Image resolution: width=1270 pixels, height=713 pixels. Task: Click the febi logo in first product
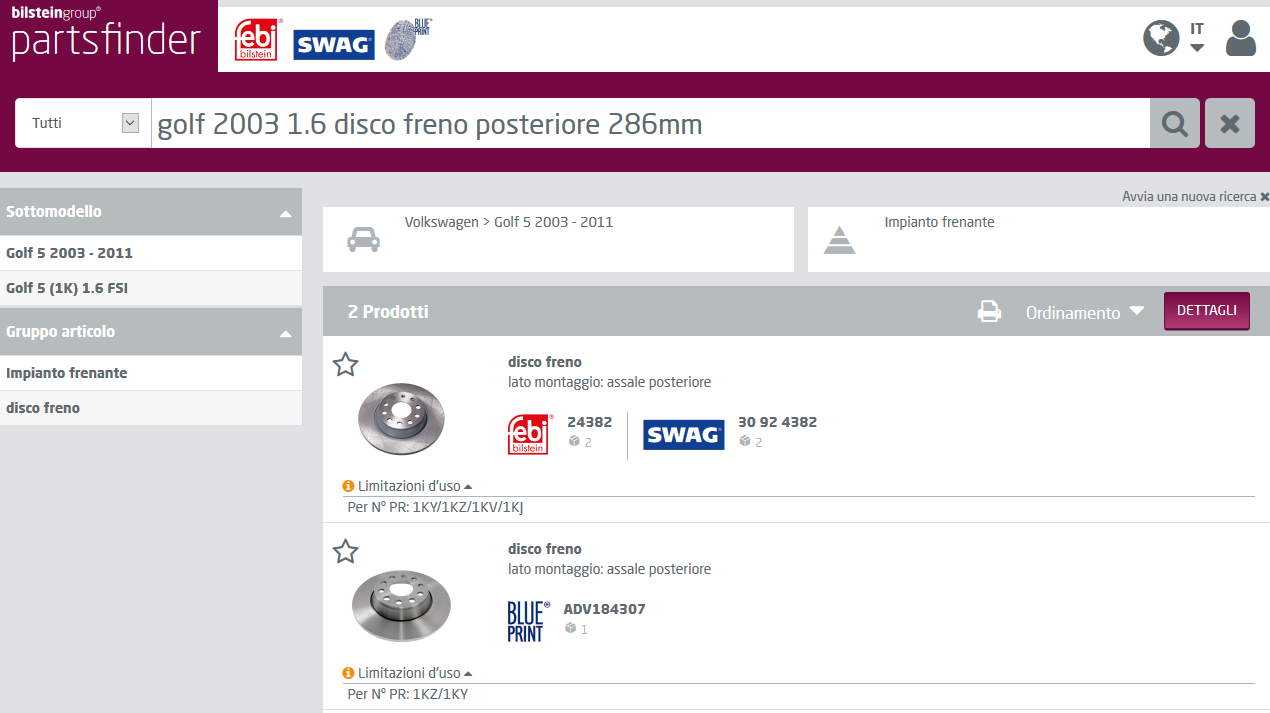(x=529, y=435)
